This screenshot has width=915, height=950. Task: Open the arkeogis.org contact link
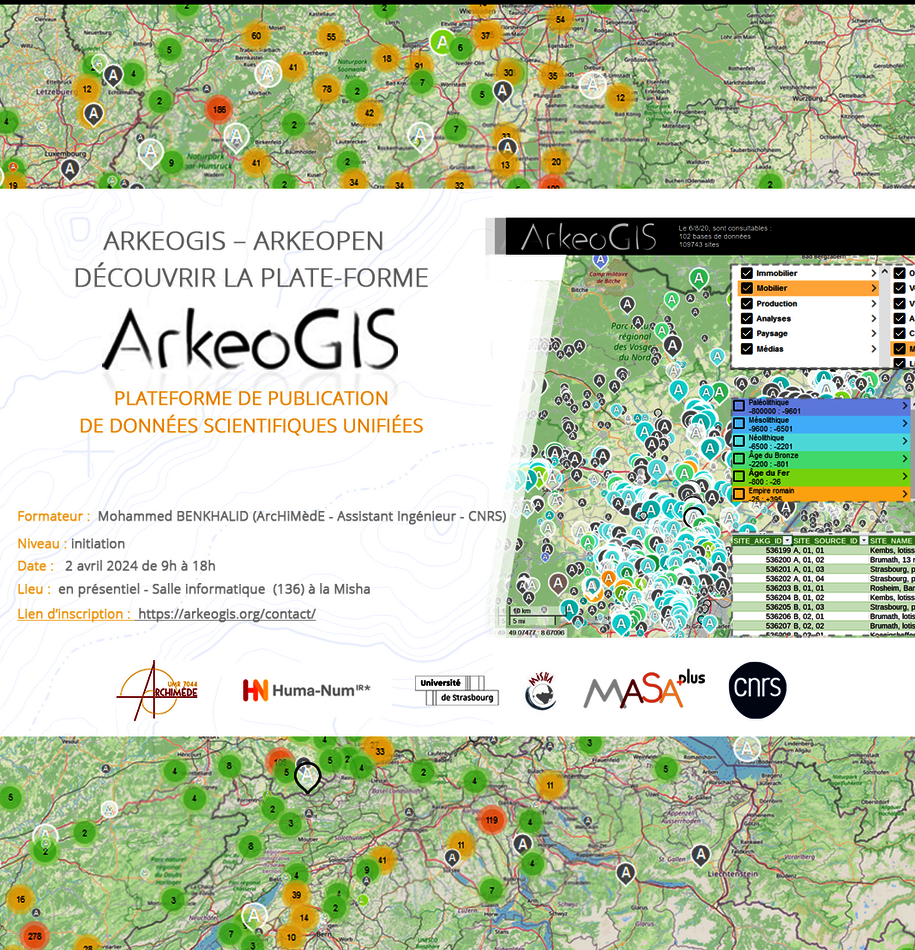pyautogui.click(x=227, y=614)
